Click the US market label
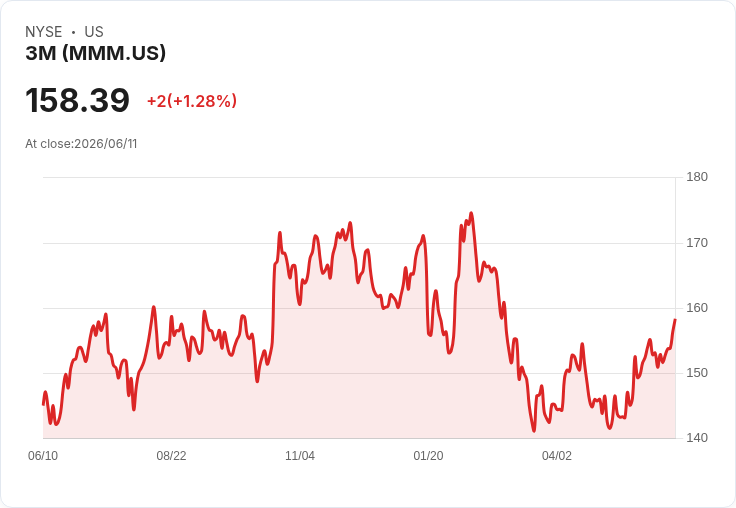Screen dimensions: 736x508 tap(94, 32)
